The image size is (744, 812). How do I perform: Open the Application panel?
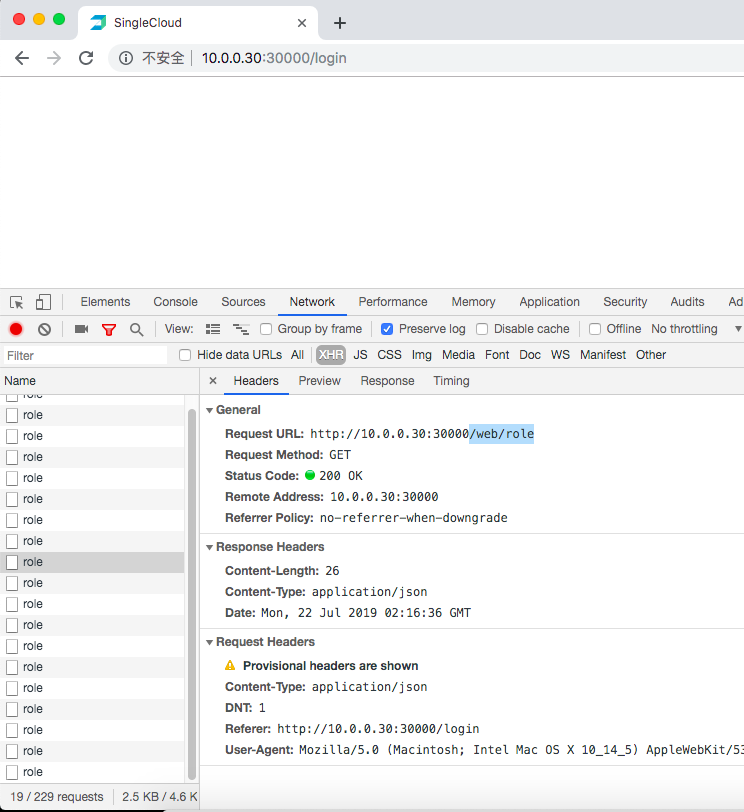[549, 302]
